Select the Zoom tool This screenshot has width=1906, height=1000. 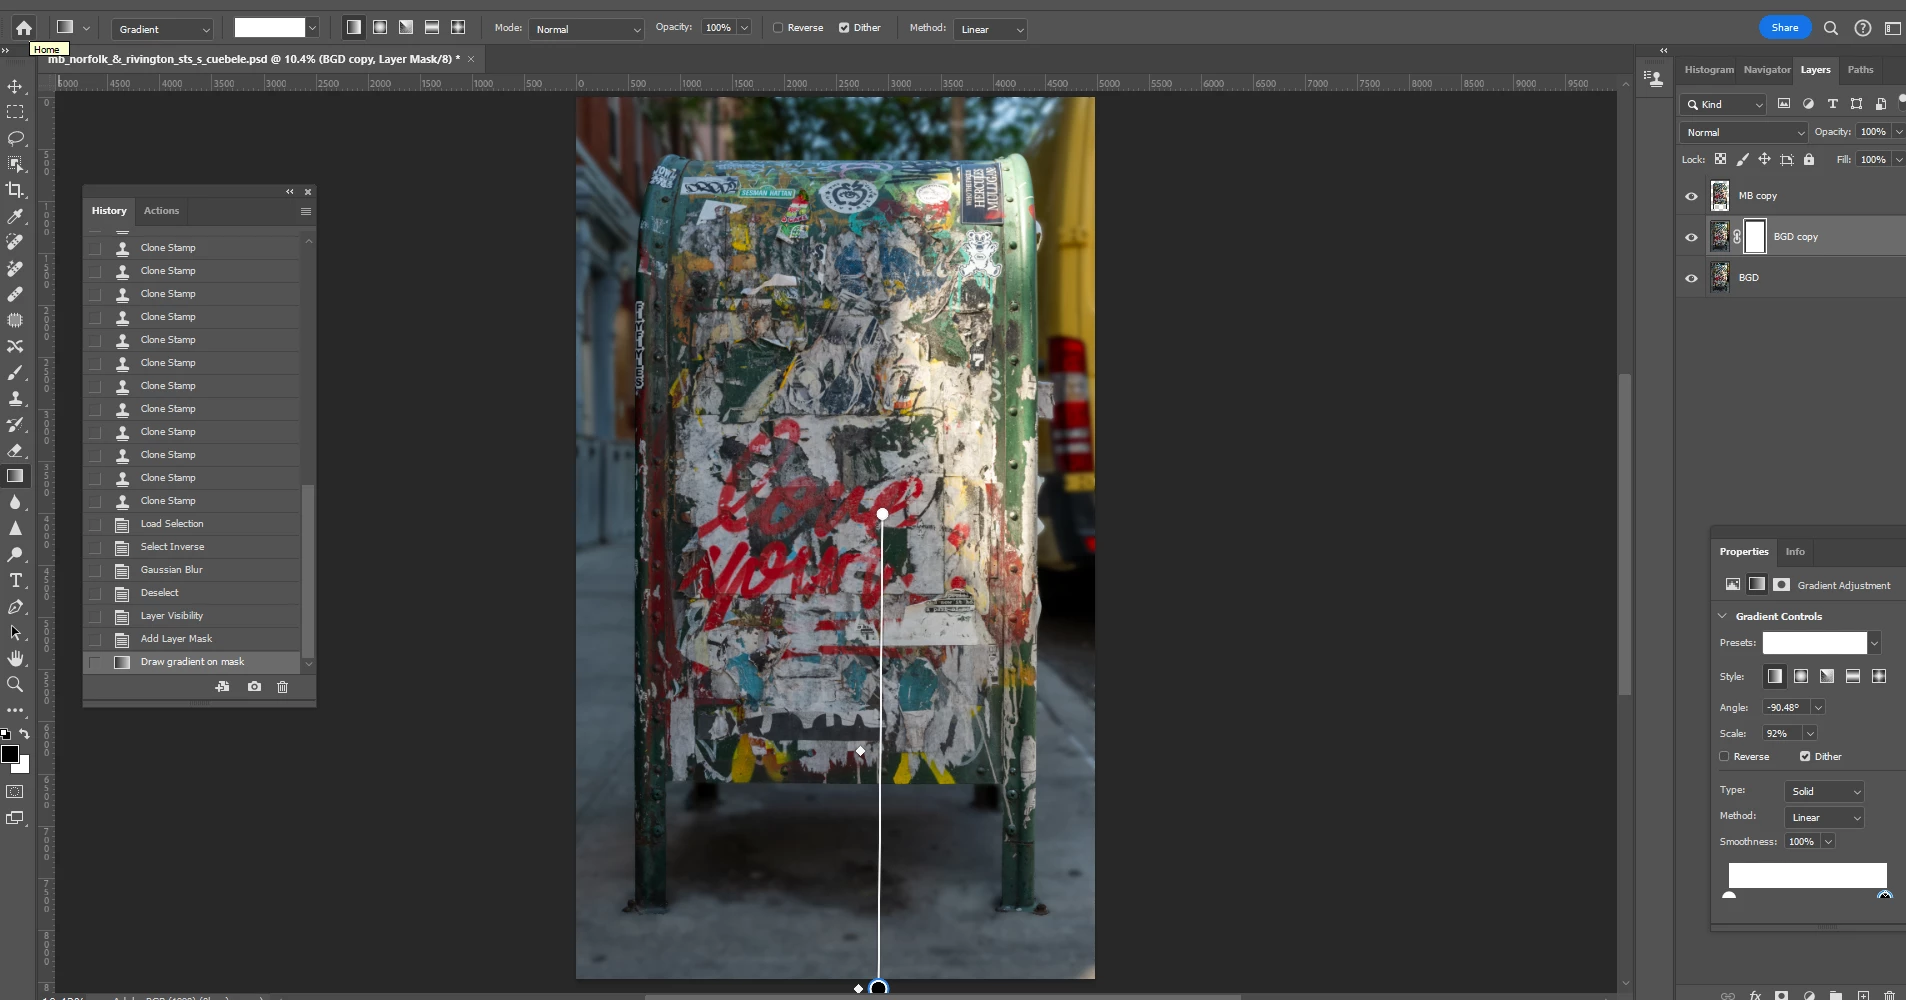click(15, 684)
